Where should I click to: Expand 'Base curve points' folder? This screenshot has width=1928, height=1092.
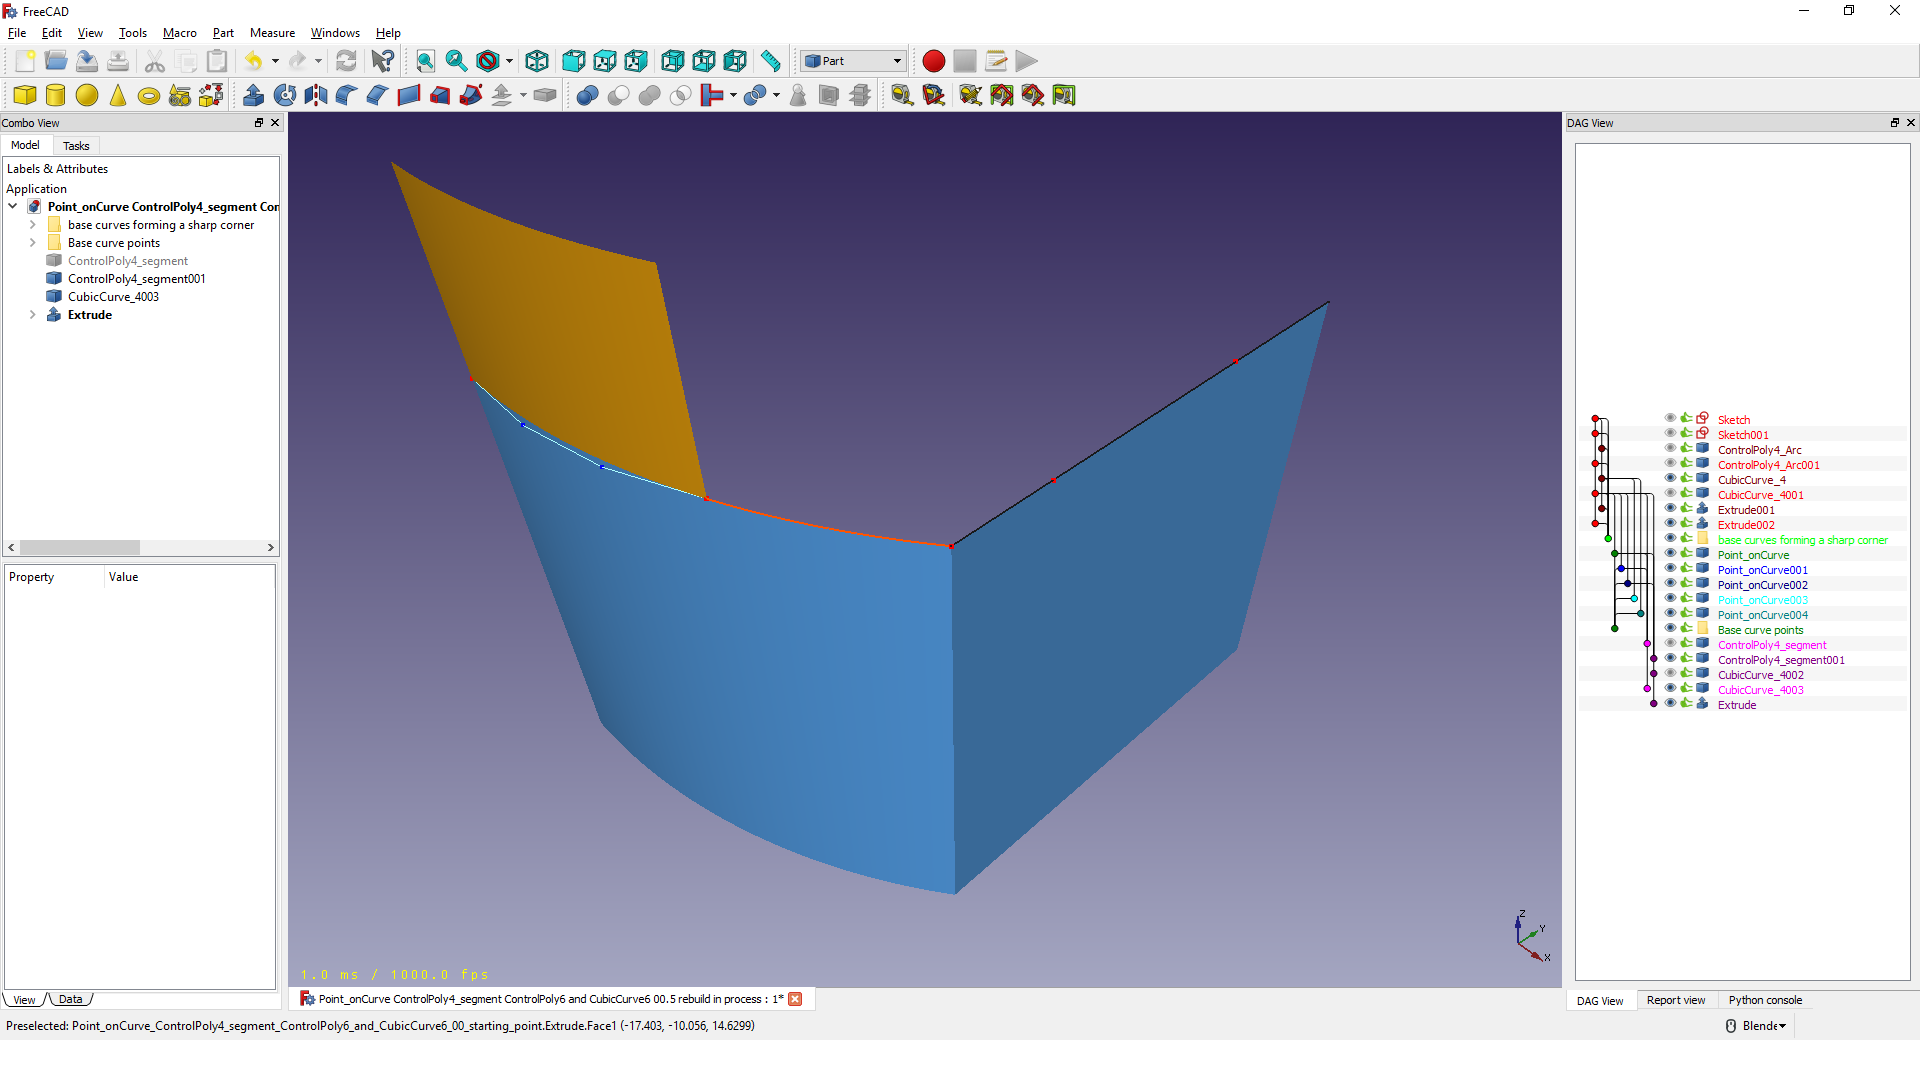33,243
